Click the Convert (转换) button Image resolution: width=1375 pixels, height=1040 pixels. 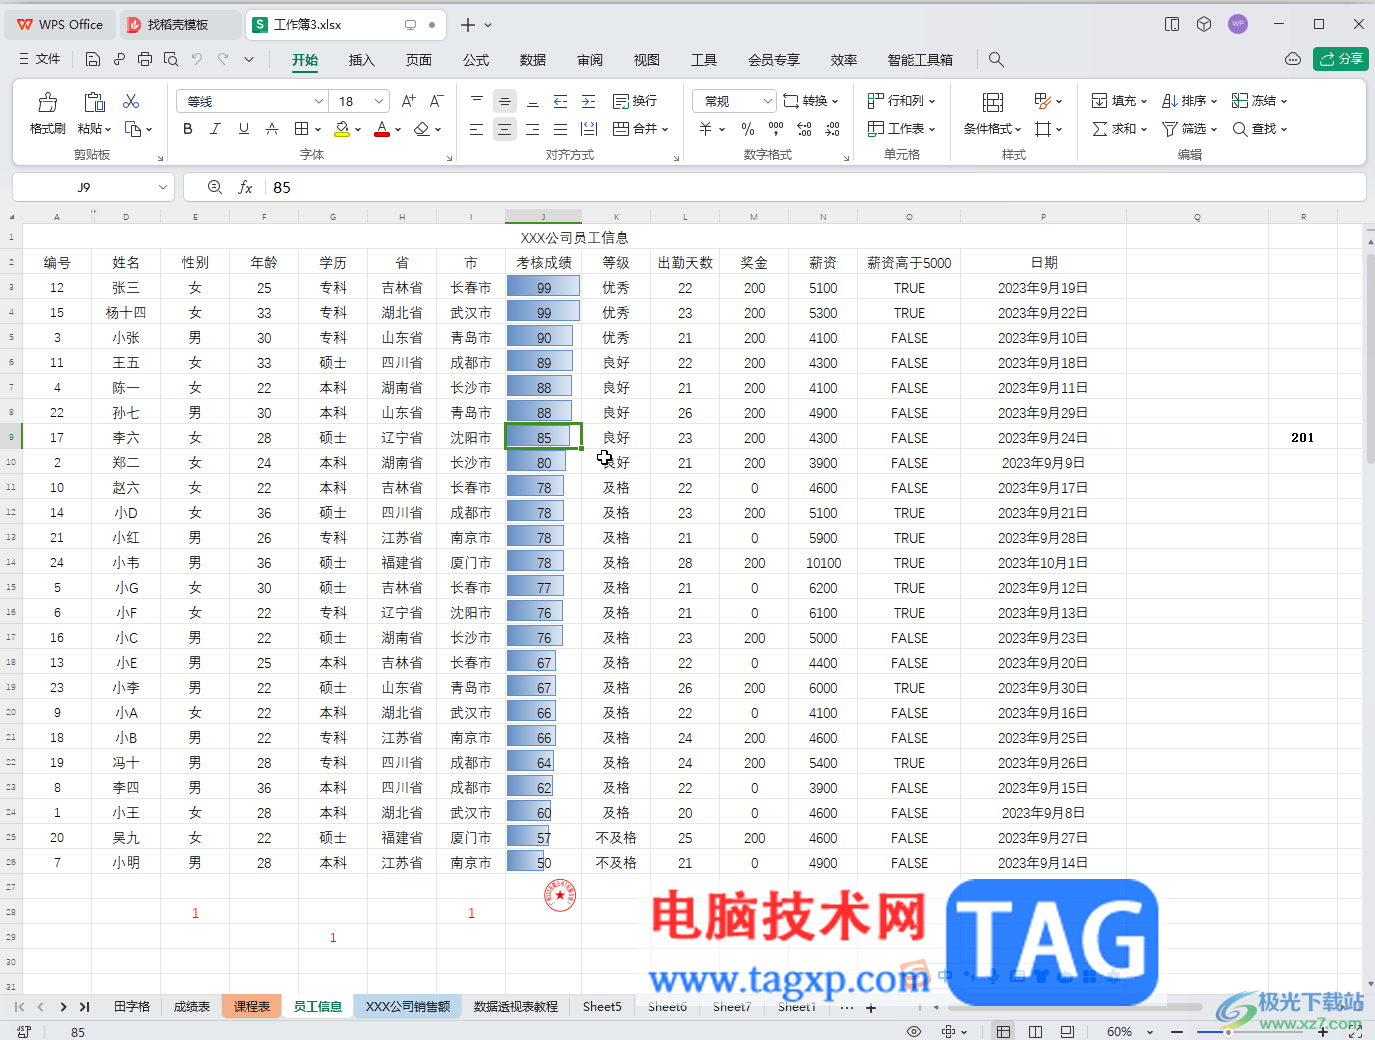coord(811,101)
